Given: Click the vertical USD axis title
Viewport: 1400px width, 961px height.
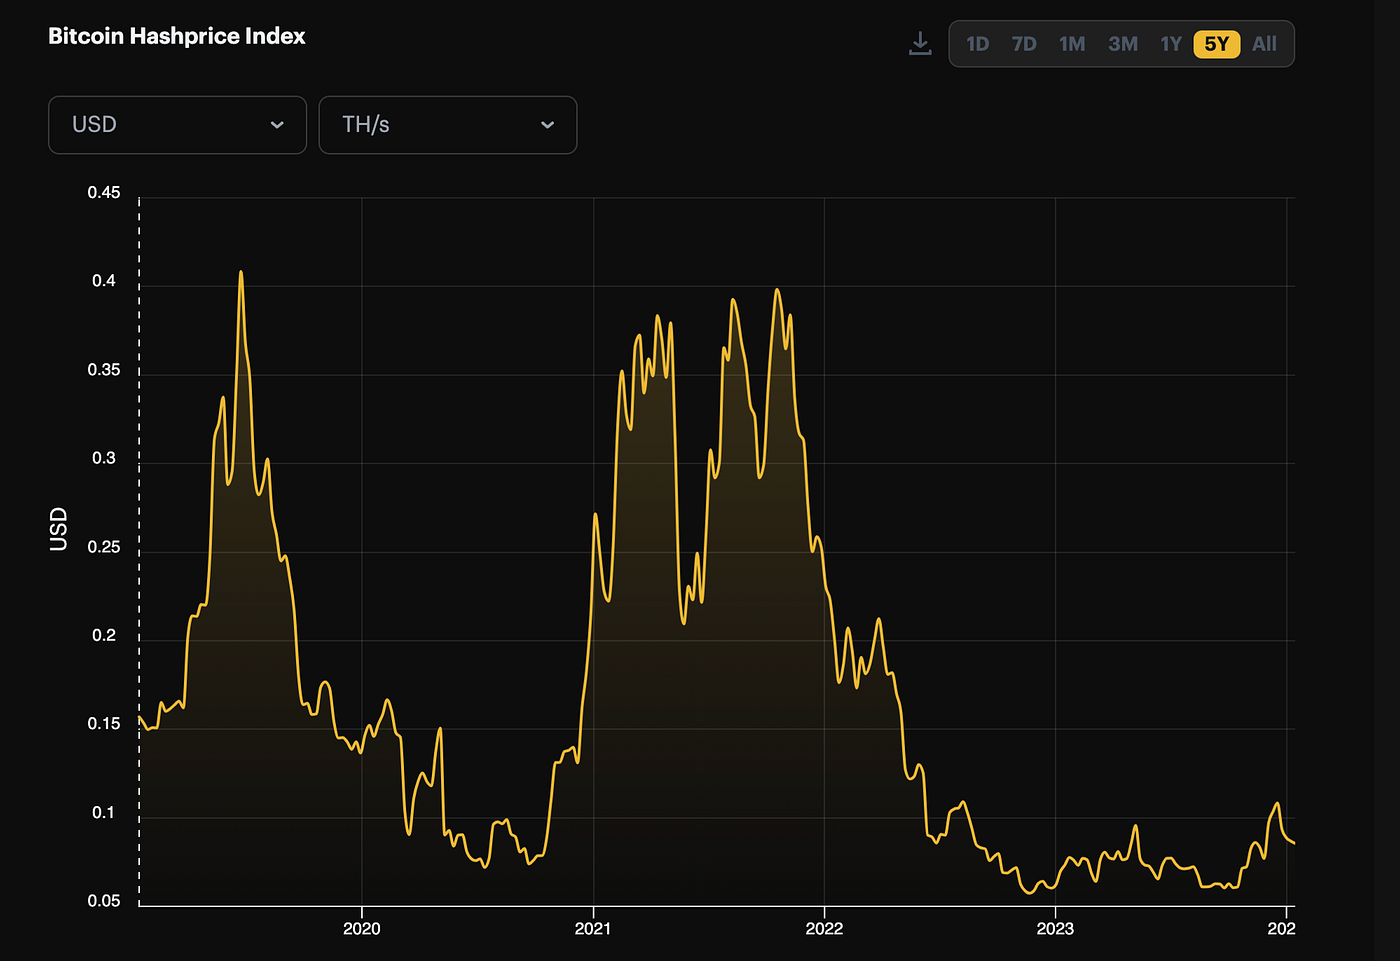Looking at the screenshot, I should click(x=59, y=529).
